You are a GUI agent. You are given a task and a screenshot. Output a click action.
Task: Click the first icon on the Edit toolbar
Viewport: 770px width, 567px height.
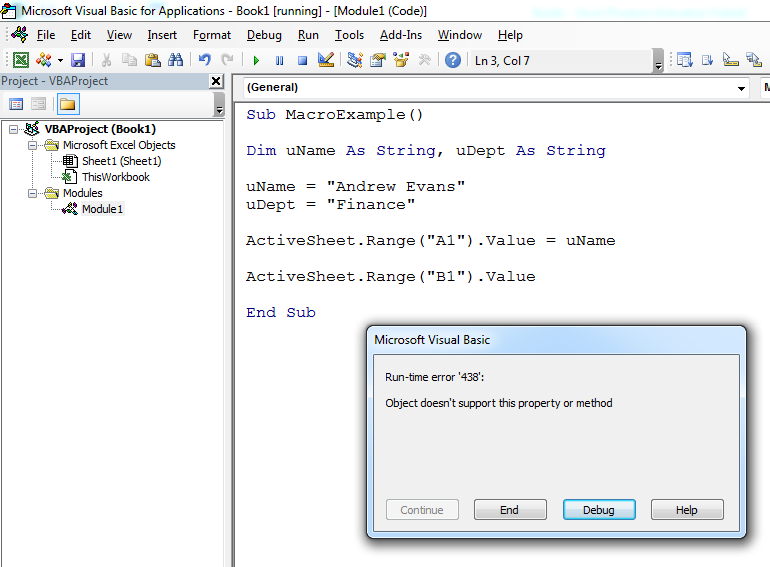(x=685, y=60)
